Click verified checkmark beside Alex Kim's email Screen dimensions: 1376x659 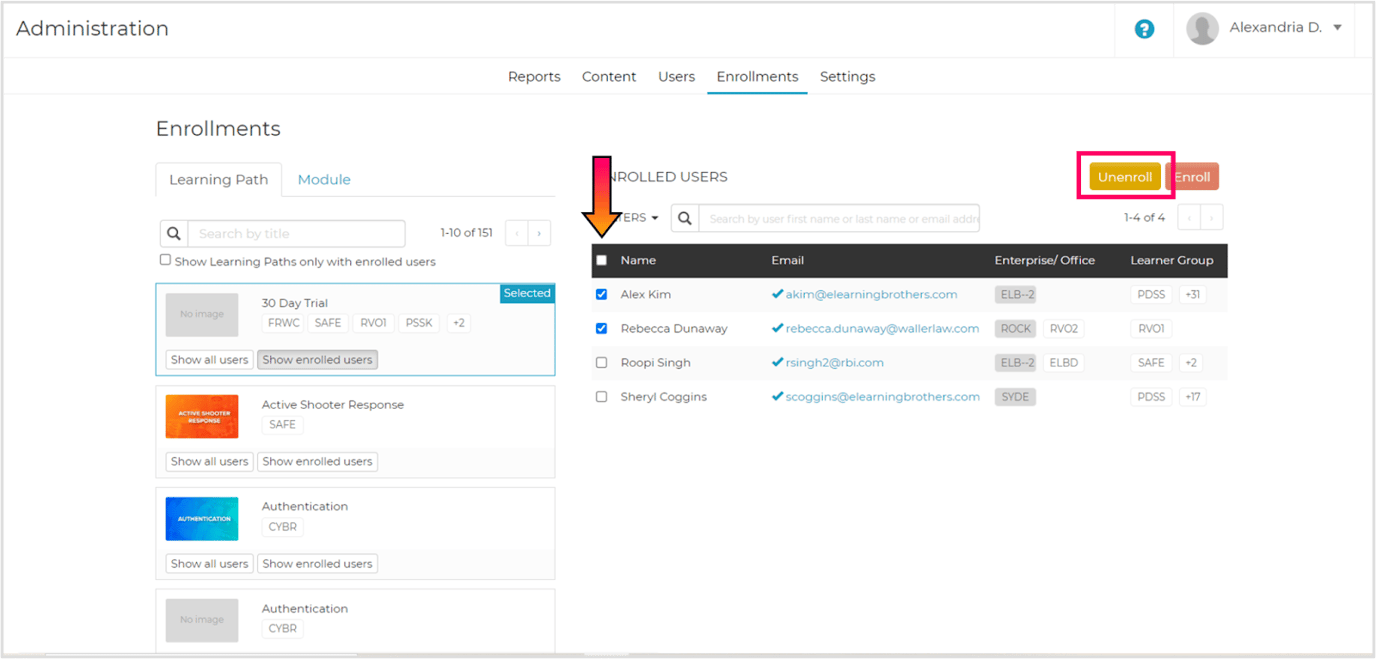click(777, 294)
